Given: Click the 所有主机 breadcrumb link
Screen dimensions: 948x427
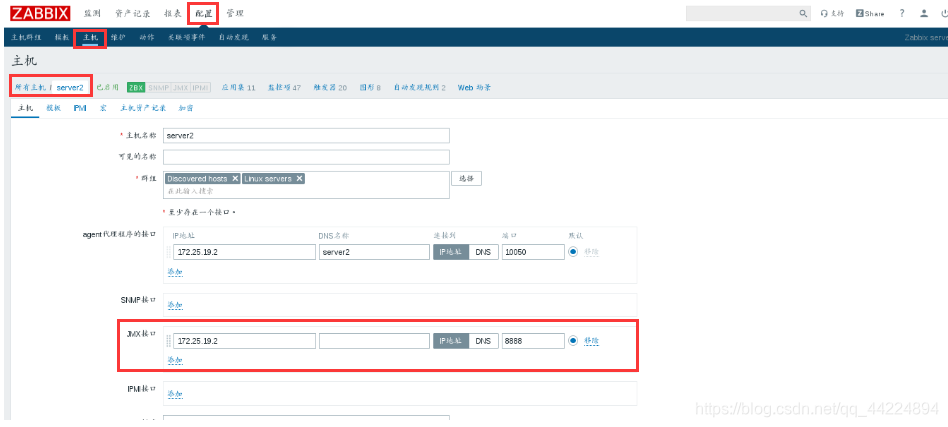Looking at the screenshot, I should [30, 87].
